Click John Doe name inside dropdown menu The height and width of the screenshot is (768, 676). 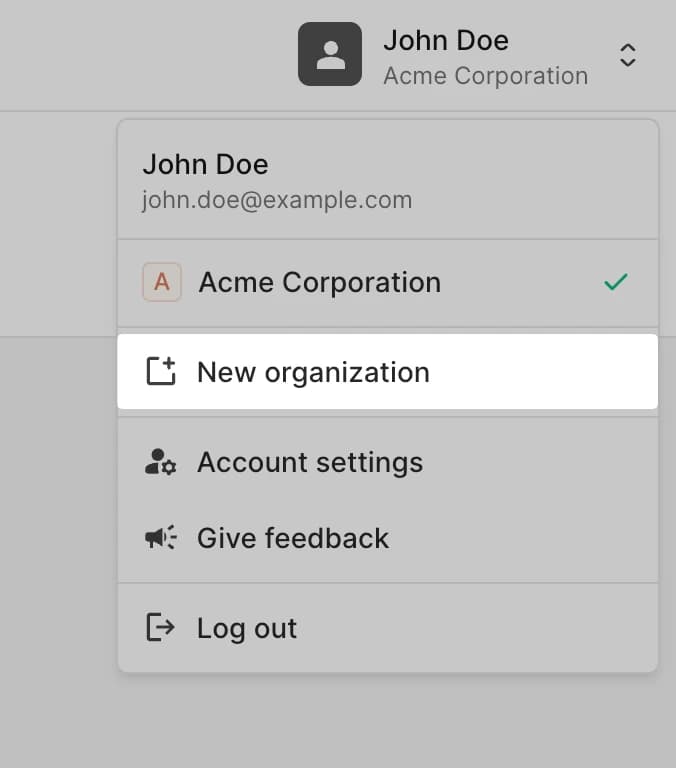pos(205,164)
